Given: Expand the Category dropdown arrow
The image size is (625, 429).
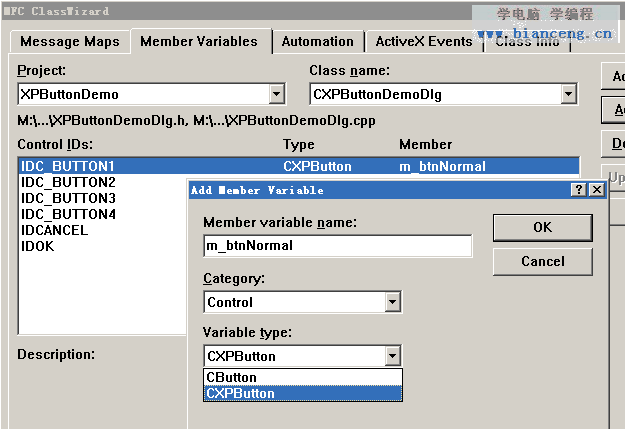Looking at the screenshot, I should point(393,302).
